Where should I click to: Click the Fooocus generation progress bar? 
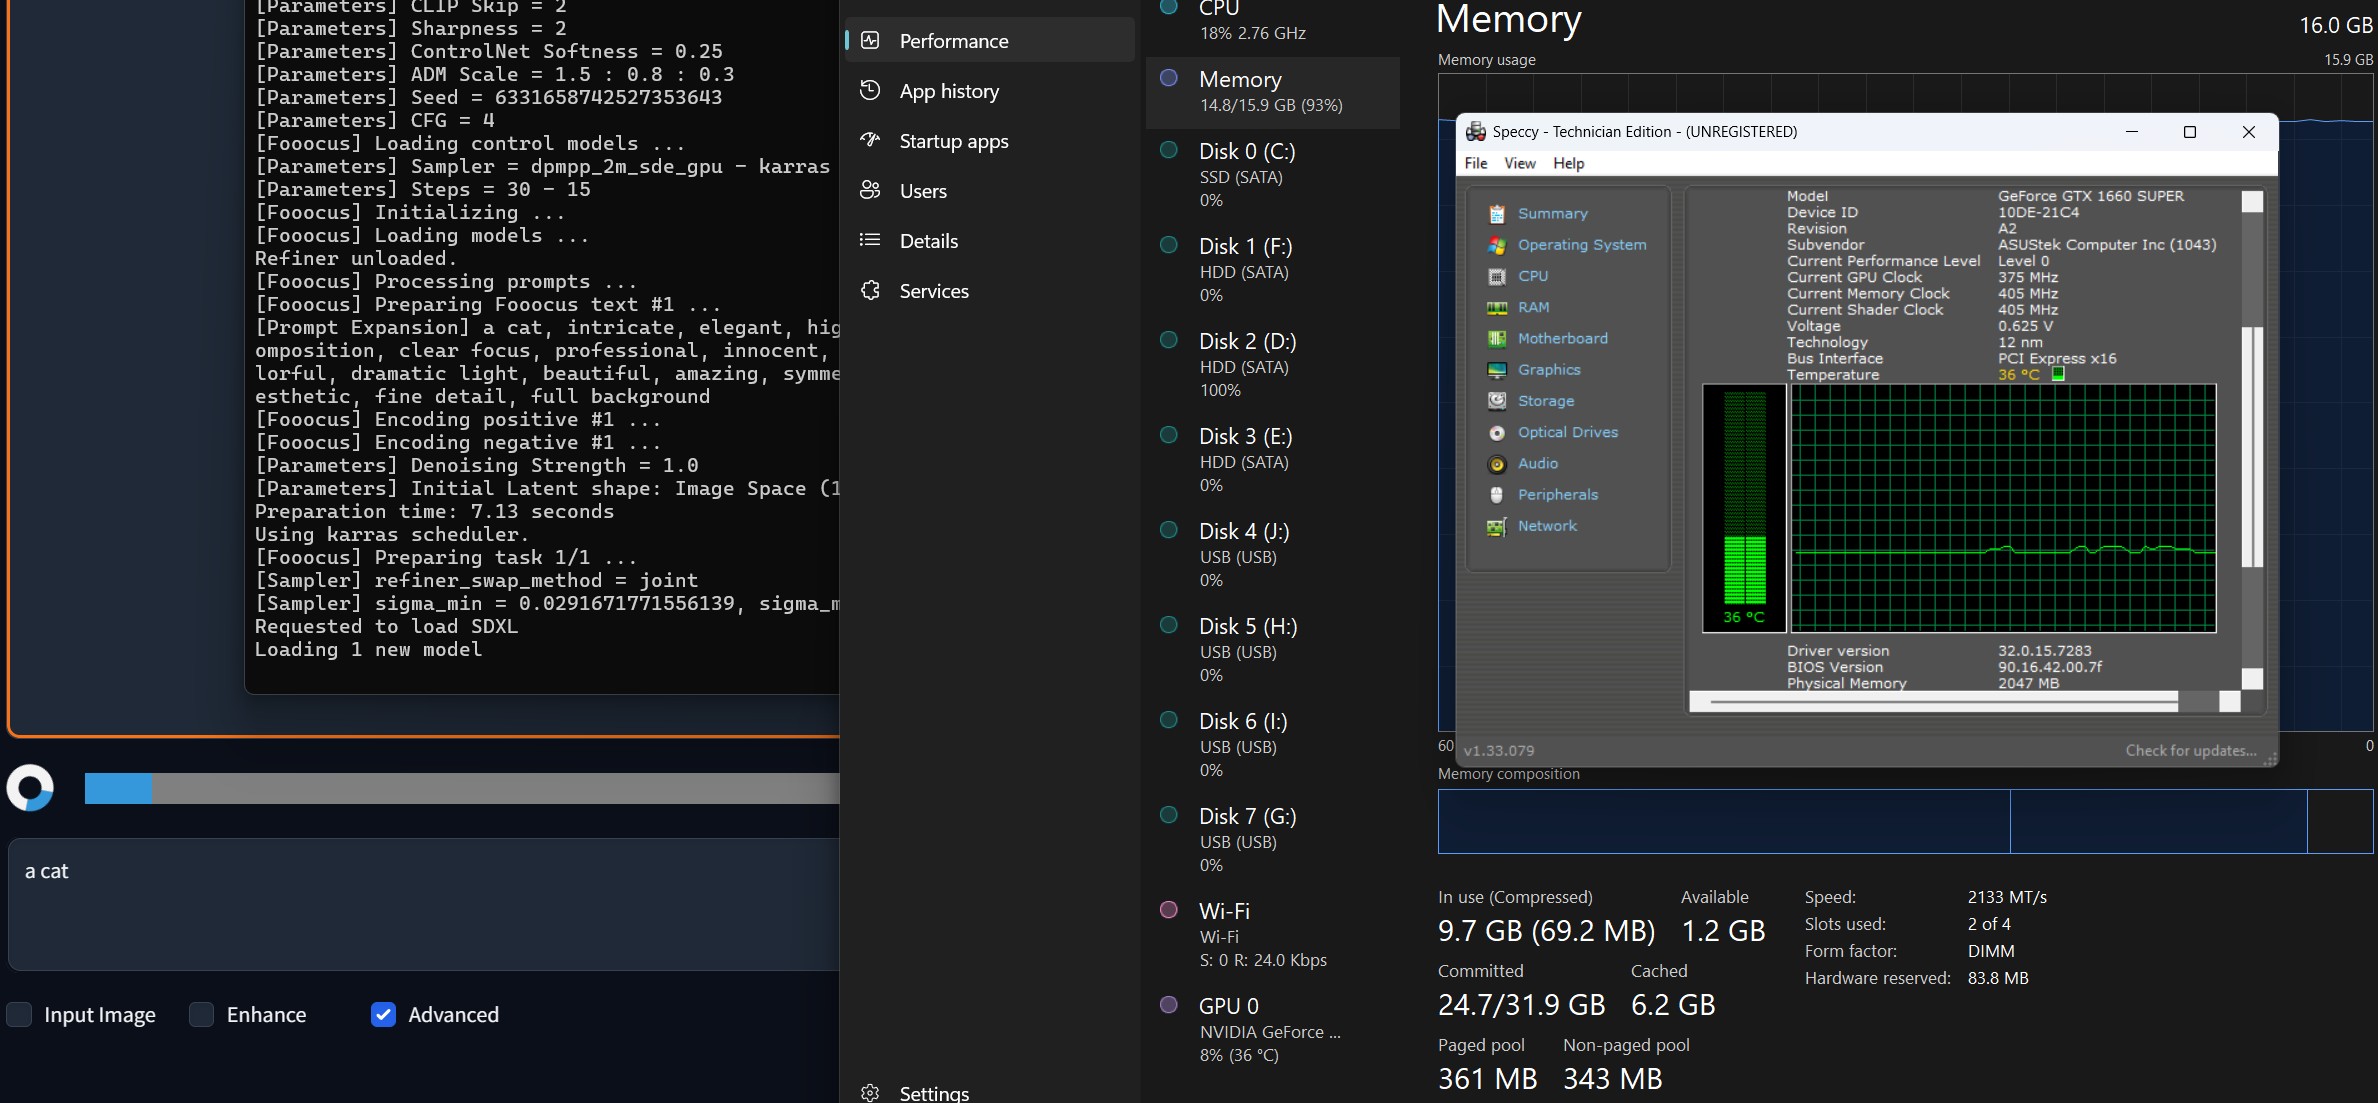click(x=460, y=788)
